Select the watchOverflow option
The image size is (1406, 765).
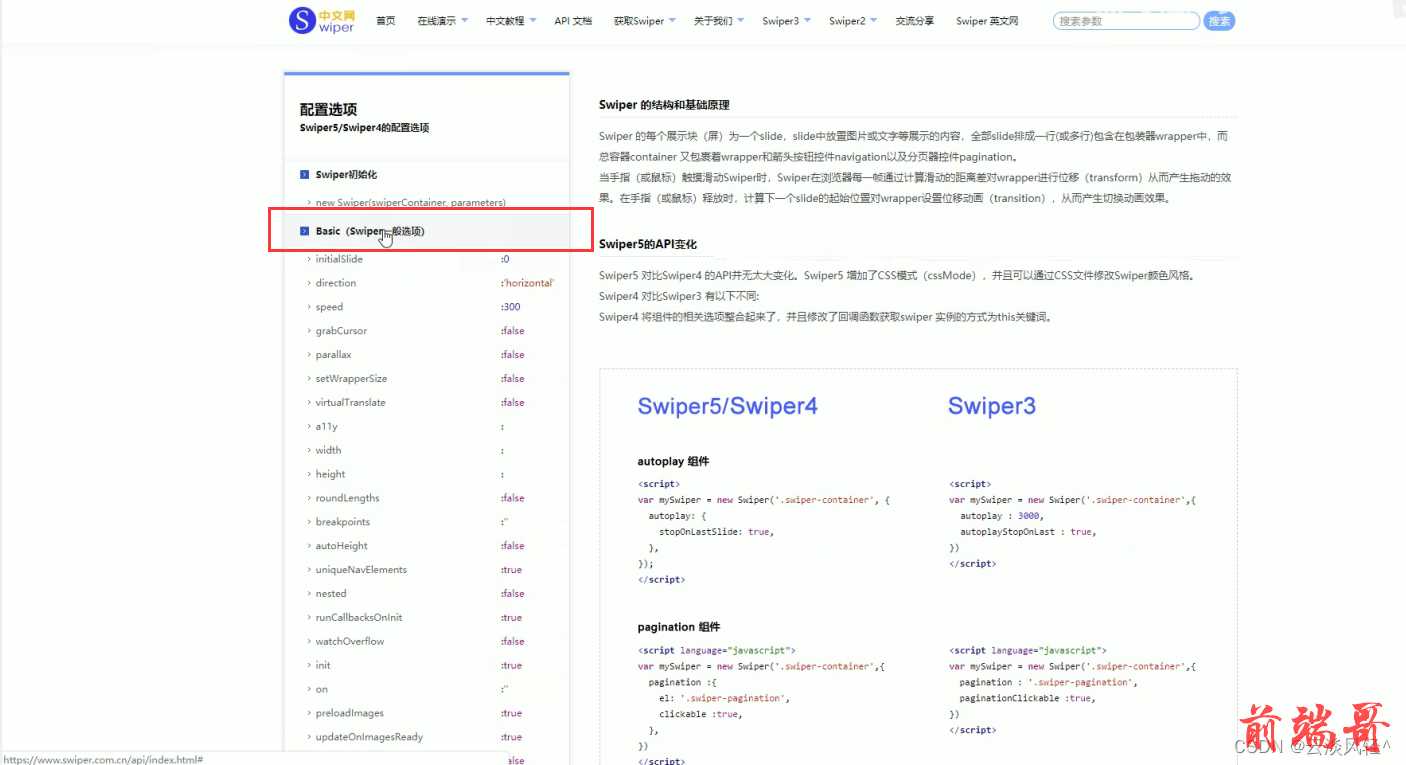coord(350,642)
